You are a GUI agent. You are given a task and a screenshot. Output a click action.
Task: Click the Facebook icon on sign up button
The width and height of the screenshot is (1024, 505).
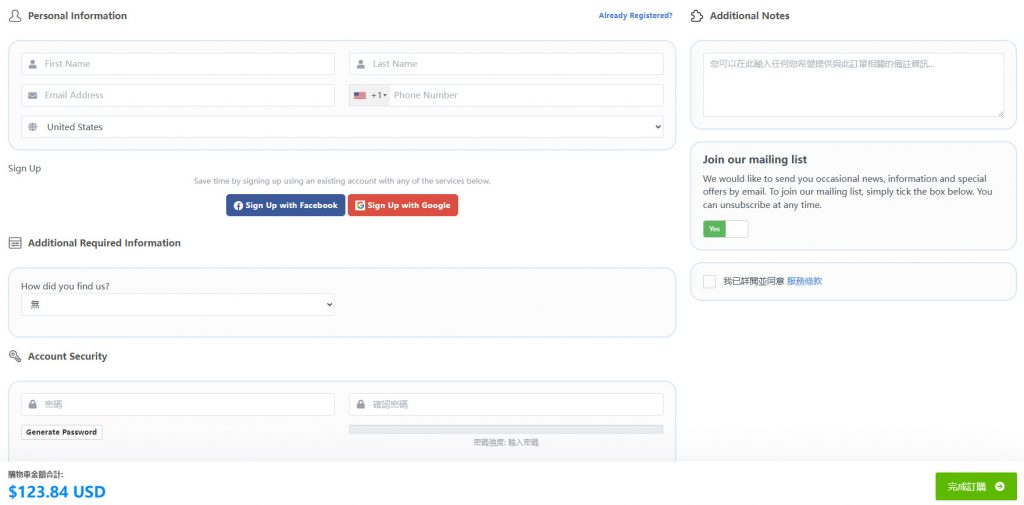click(238, 206)
